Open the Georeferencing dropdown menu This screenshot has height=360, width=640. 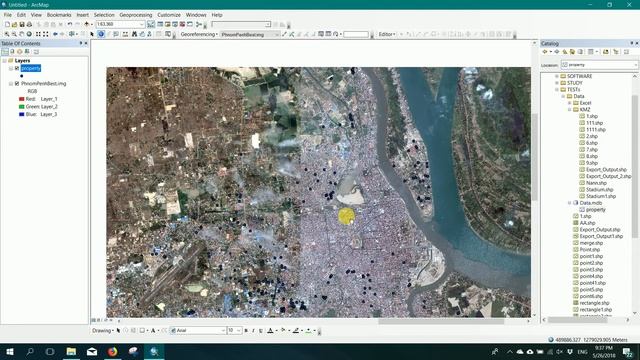point(198,34)
